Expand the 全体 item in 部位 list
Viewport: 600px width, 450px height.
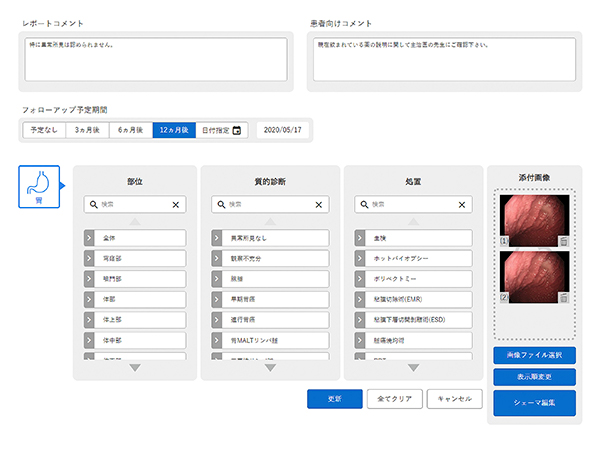click(90, 238)
